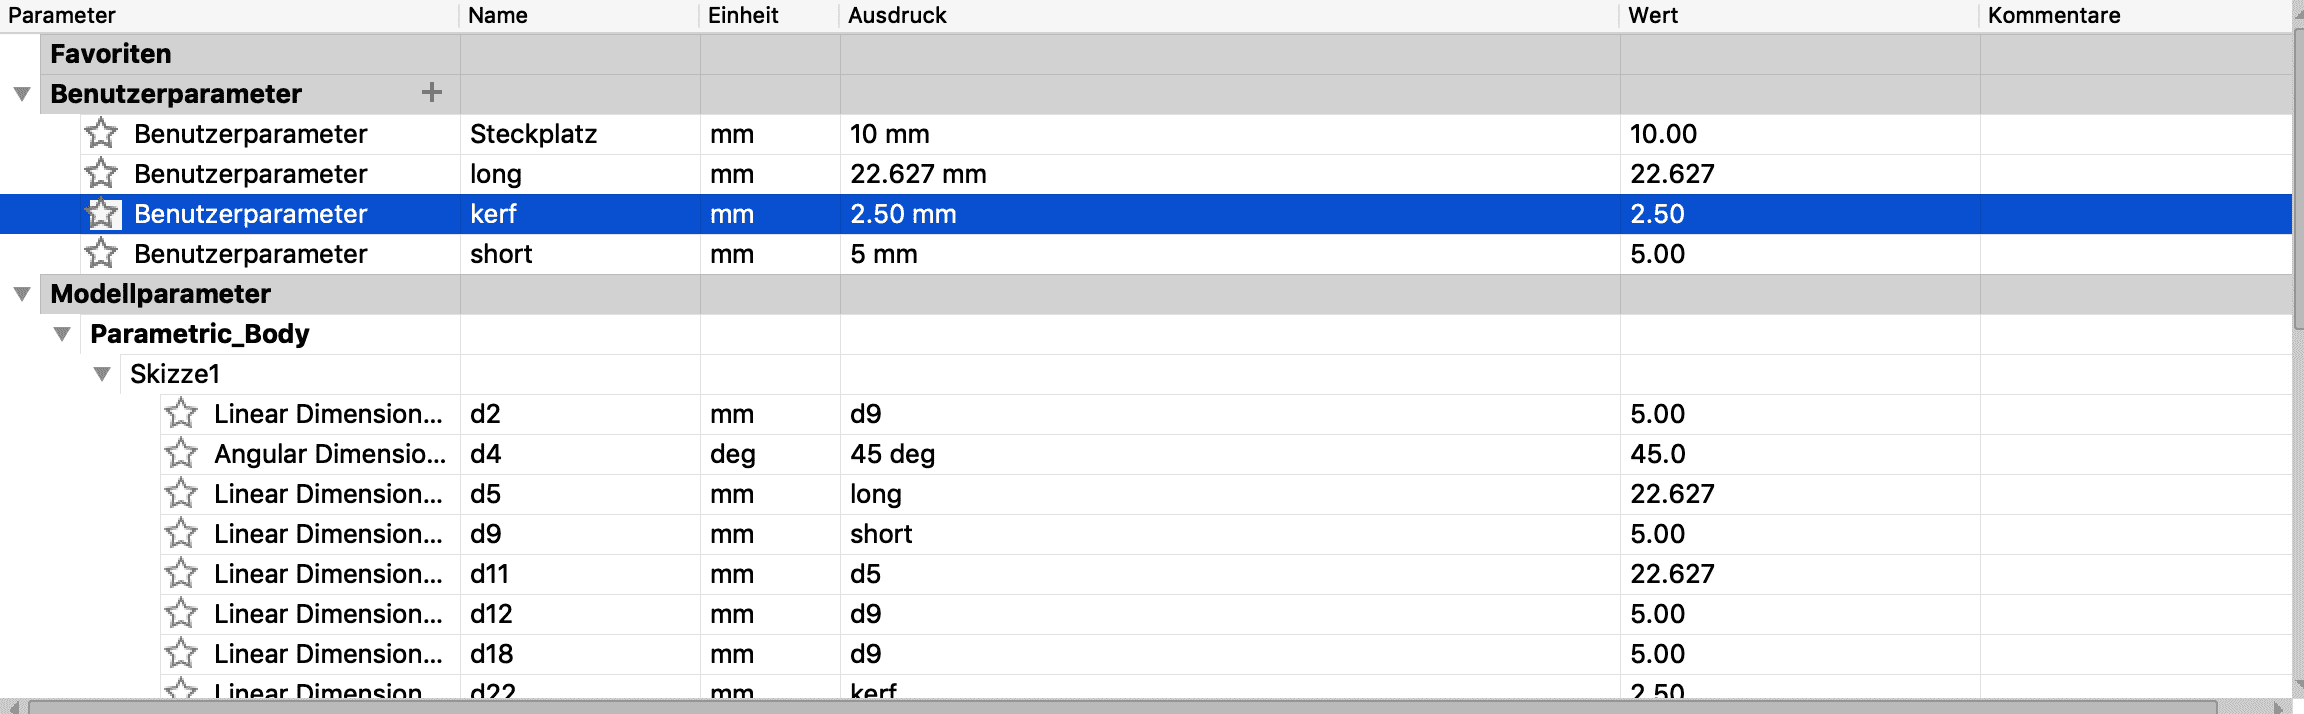Screen dimensions: 2304x714
Task: Toggle favorite star on kerf row
Action: (102, 213)
